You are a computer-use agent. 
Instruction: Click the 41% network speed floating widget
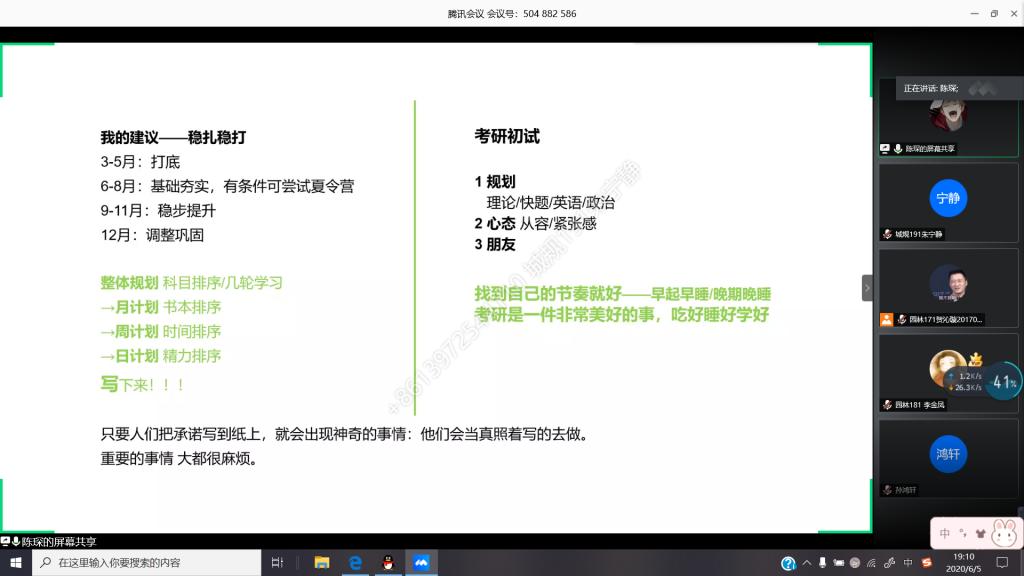click(x=1004, y=382)
